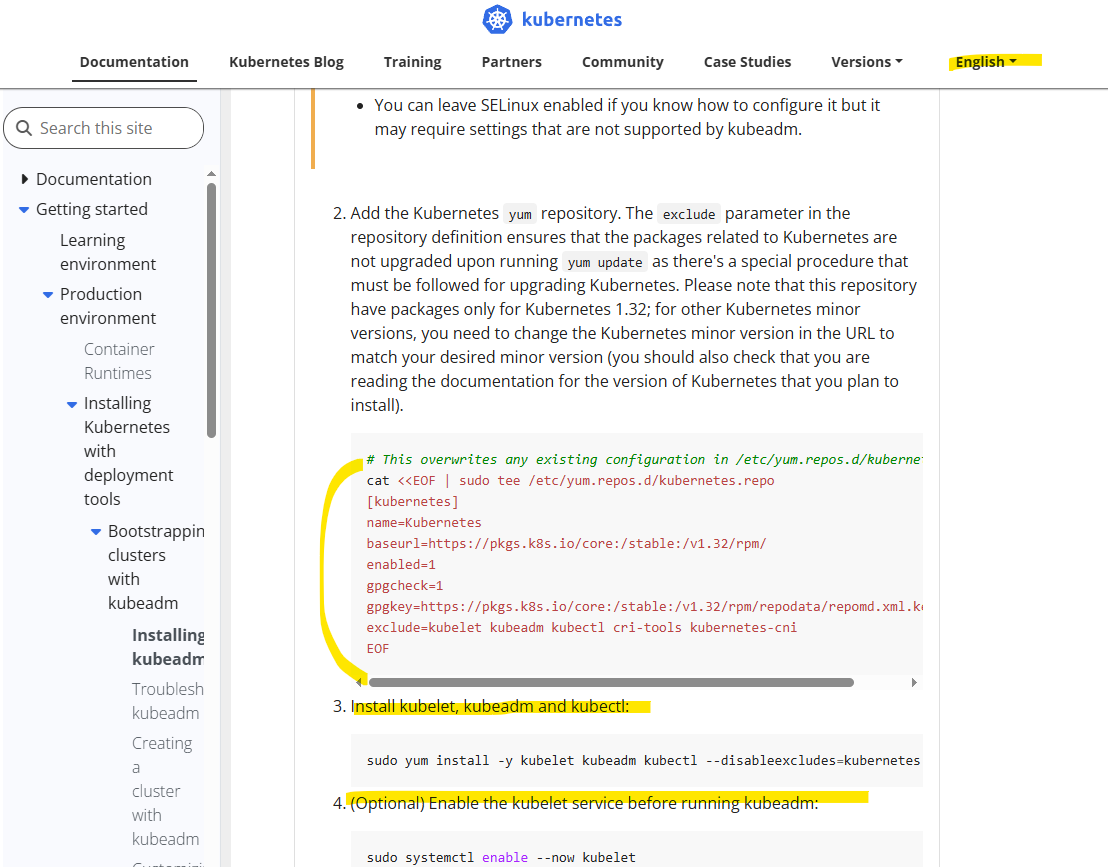Open the Kubernetes Blog page

286,61
